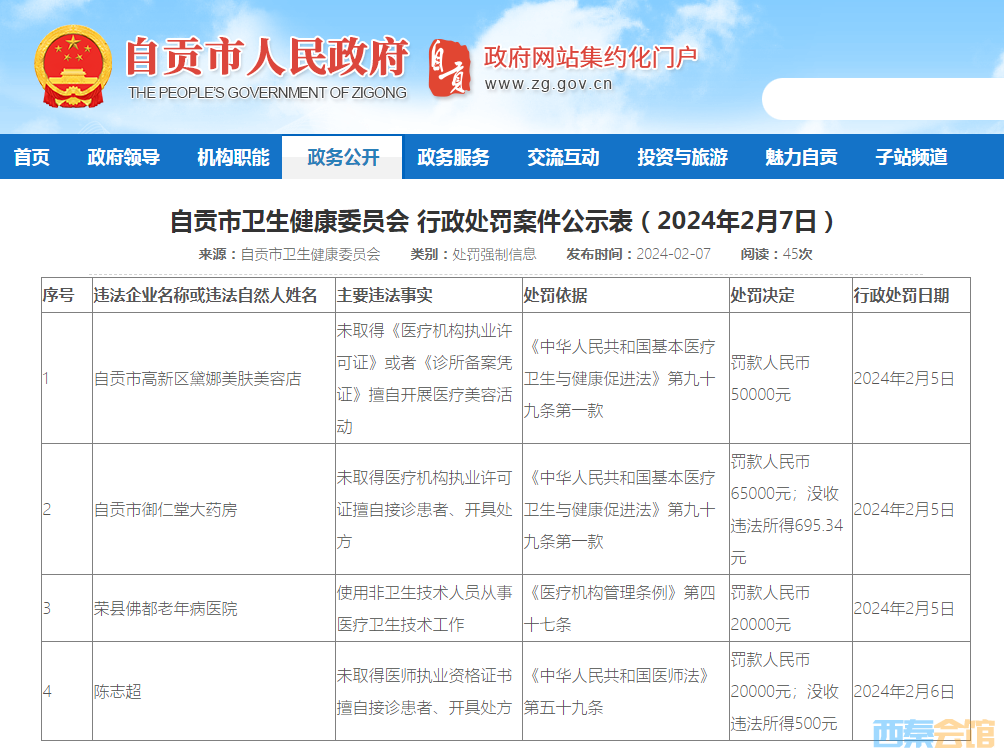Viewport: 1004px width, 756px height.
Task: Open the 交流互动 navigation item
Action: [563, 157]
